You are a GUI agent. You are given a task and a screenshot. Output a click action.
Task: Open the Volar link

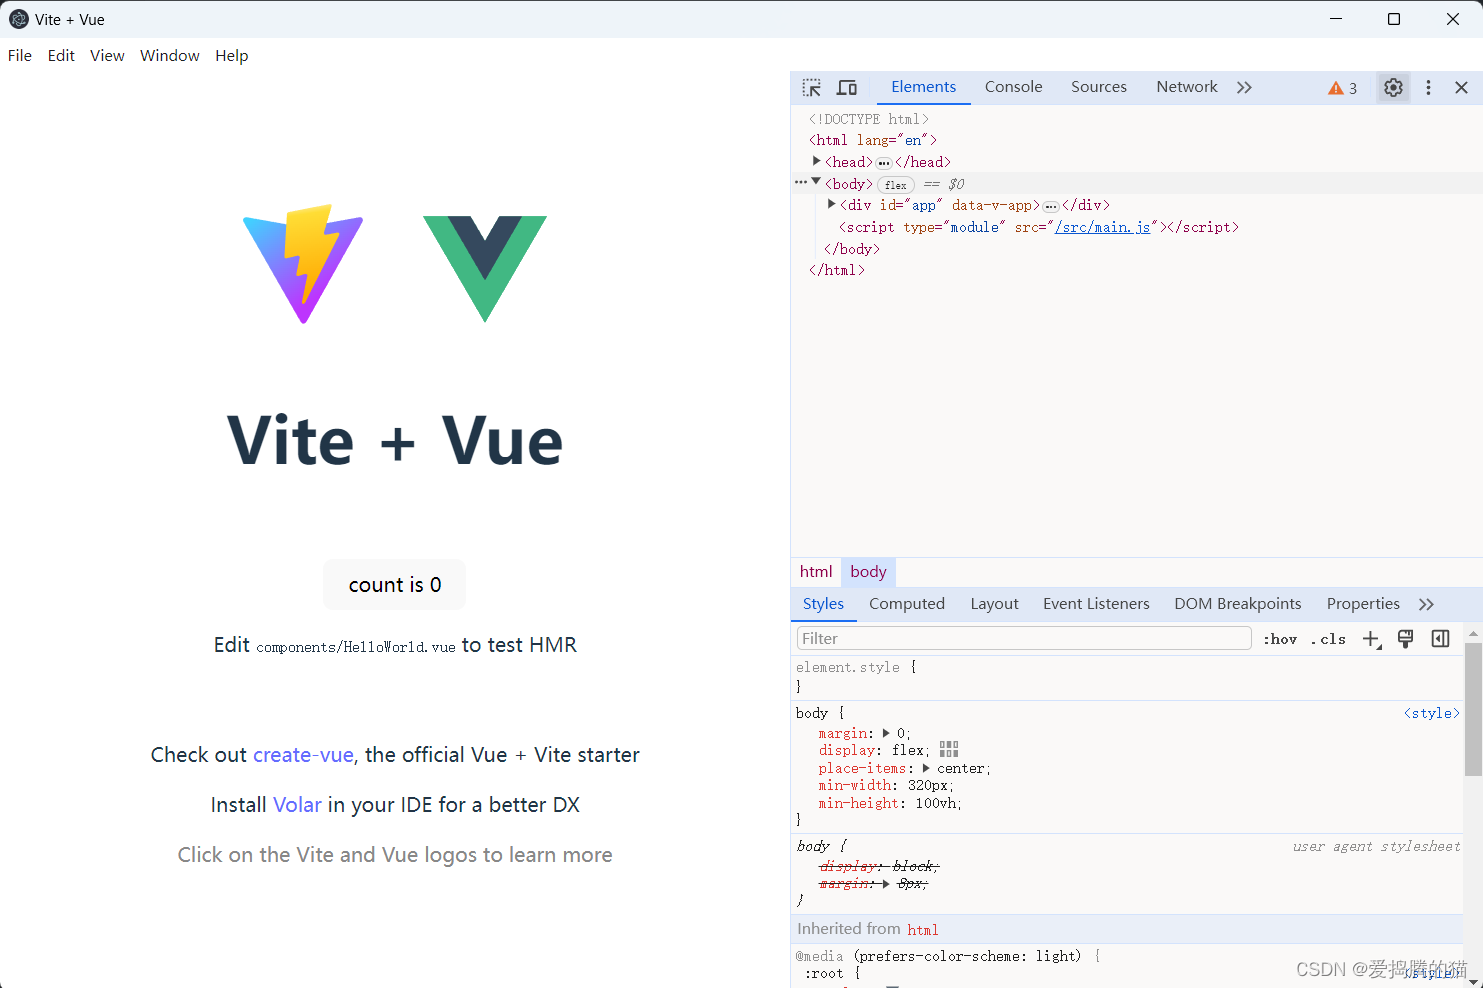pyautogui.click(x=297, y=805)
